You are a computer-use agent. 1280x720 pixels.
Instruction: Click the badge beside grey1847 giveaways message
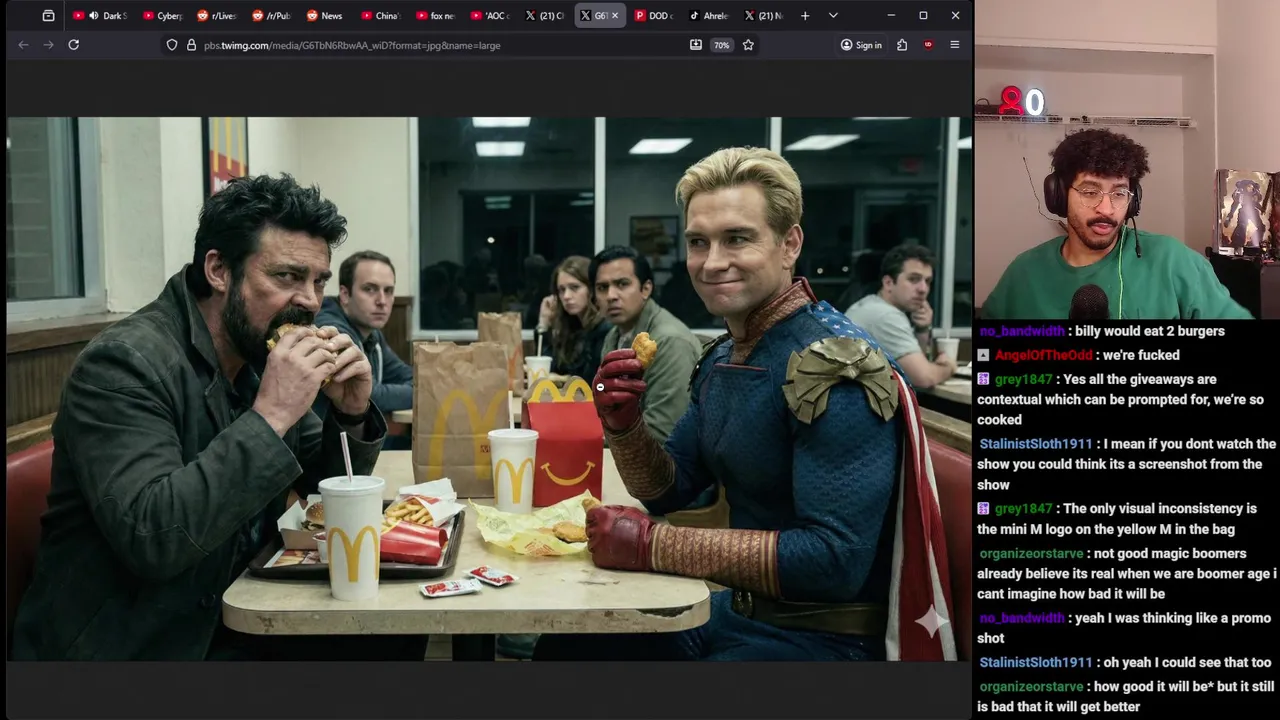pos(984,380)
